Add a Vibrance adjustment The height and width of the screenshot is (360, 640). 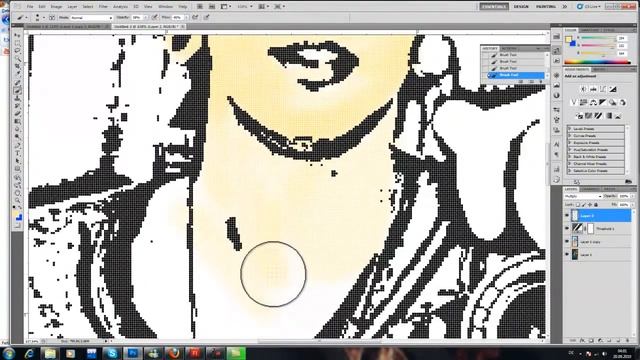click(573, 102)
